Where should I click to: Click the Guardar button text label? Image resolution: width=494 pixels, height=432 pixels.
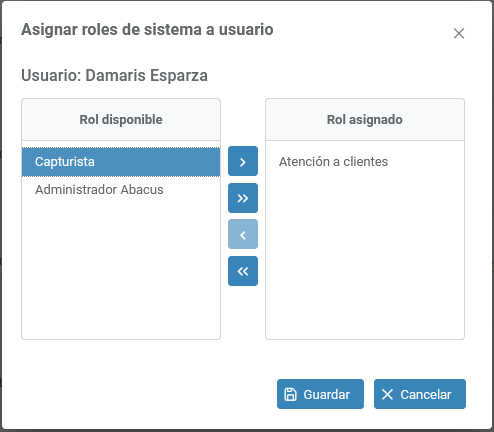pos(326,395)
